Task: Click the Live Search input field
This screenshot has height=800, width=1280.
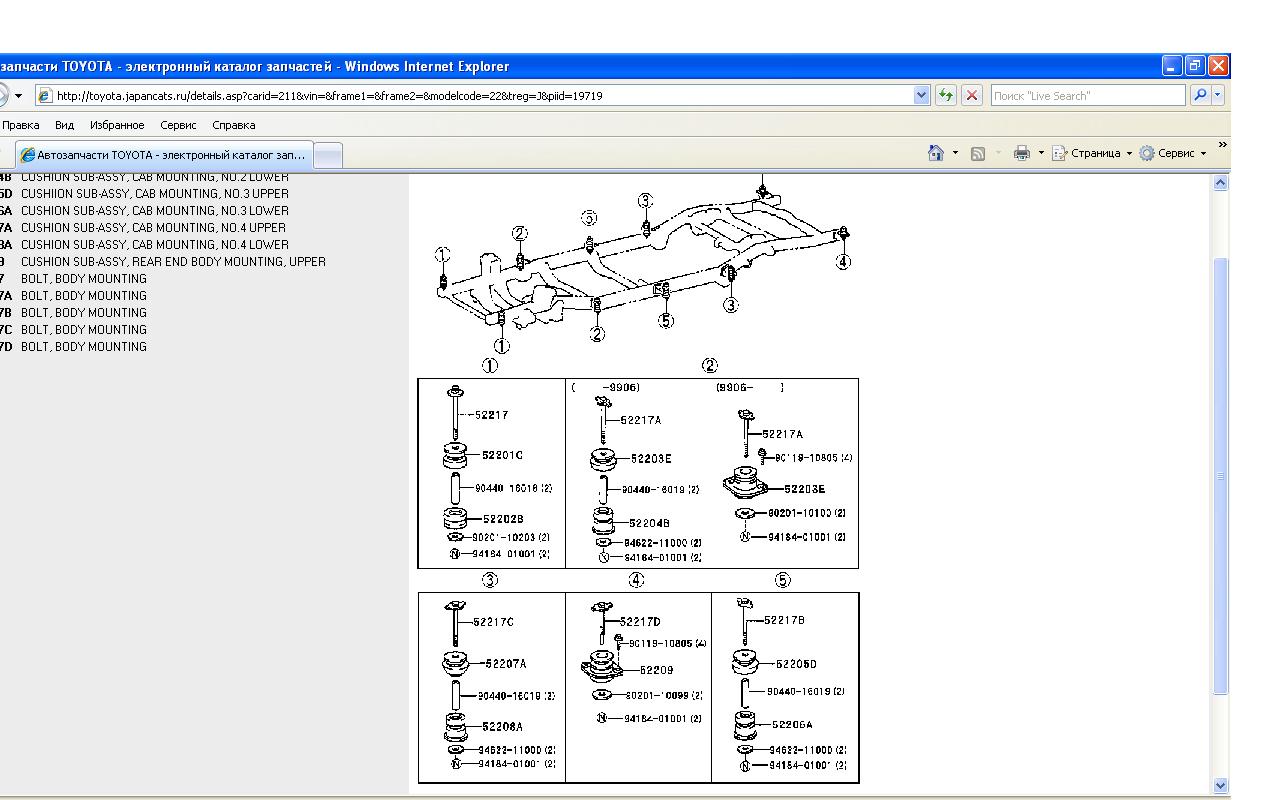Action: tap(1086, 96)
